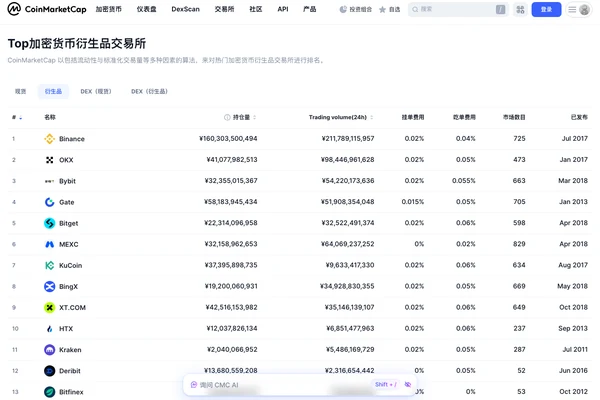600x400 pixels.
Task: Click the blue 登录 button
Action: click(x=546, y=10)
